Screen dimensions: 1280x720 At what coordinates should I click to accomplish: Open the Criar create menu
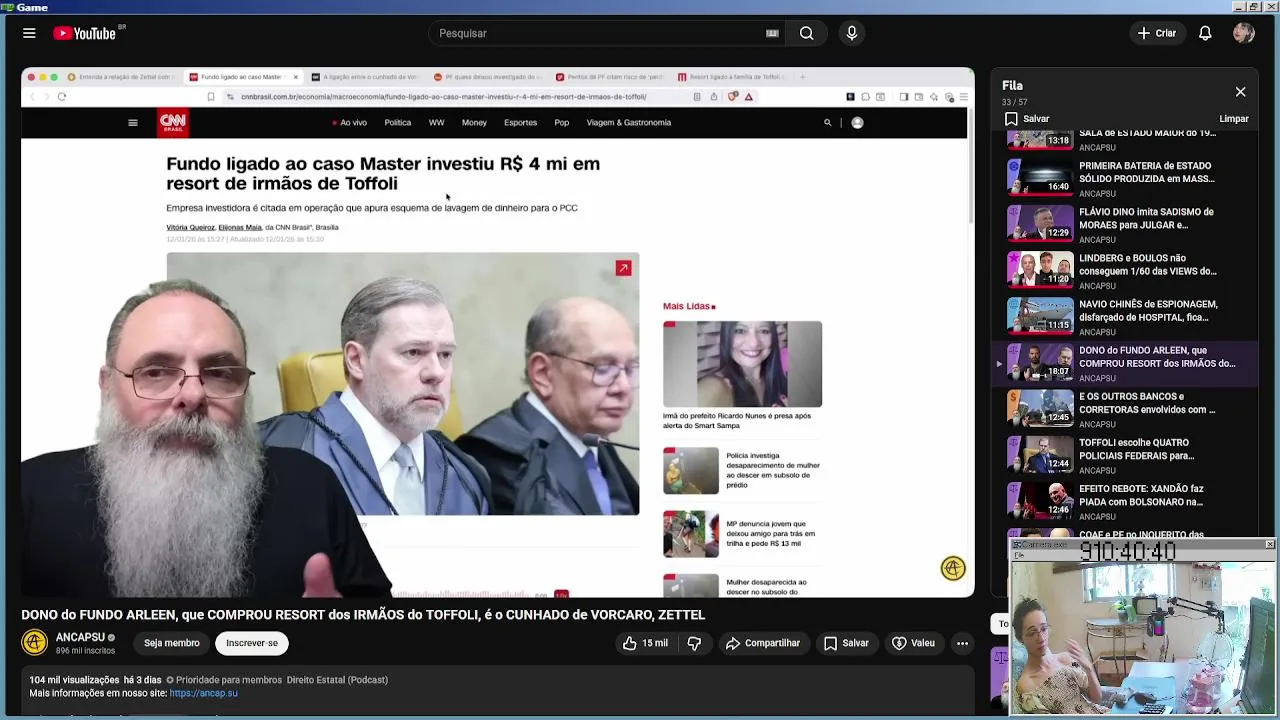(x=1157, y=33)
